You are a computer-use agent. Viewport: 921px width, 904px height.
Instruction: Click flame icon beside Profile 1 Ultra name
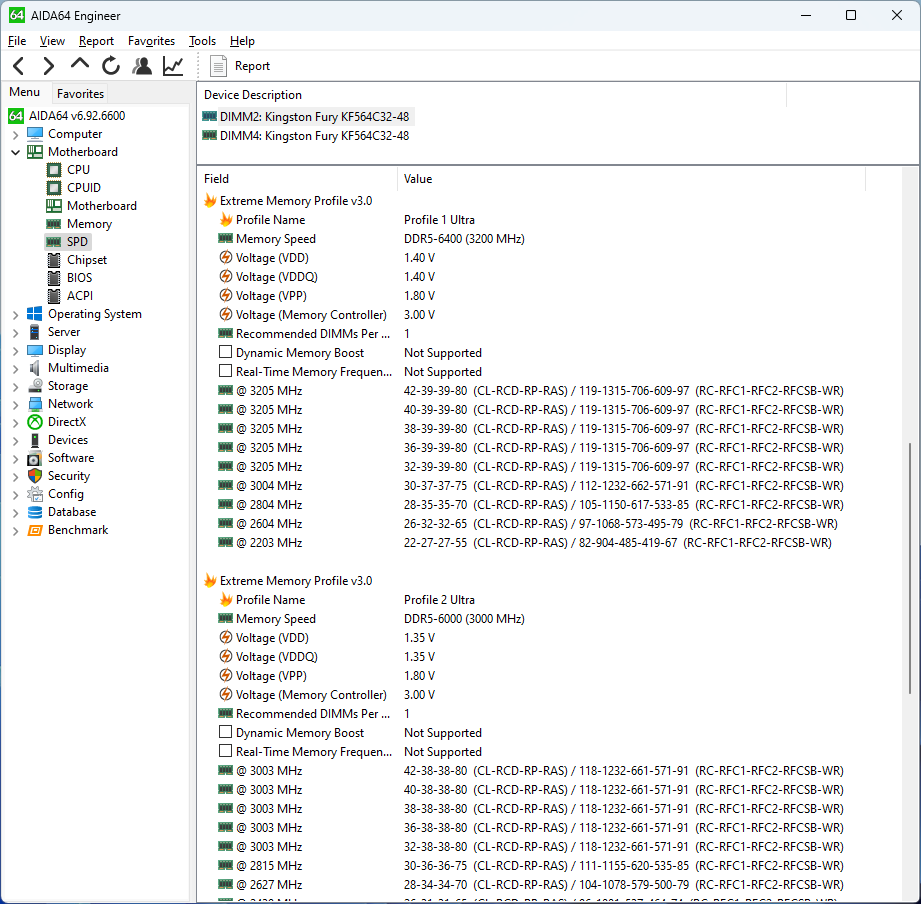226,220
